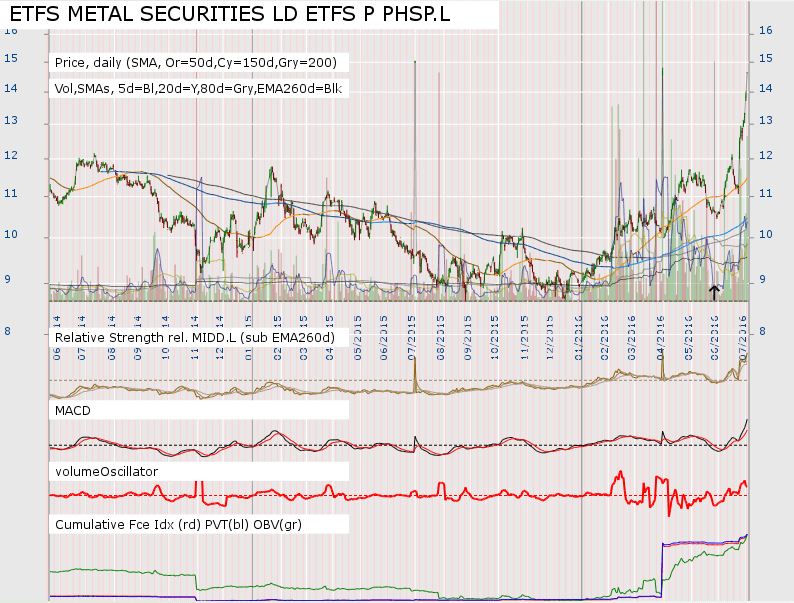Click the 'Cumulative Fce Idx (rd) PVT(bl) OBV(gr)' label
The image size is (794, 603).
coord(178,525)
